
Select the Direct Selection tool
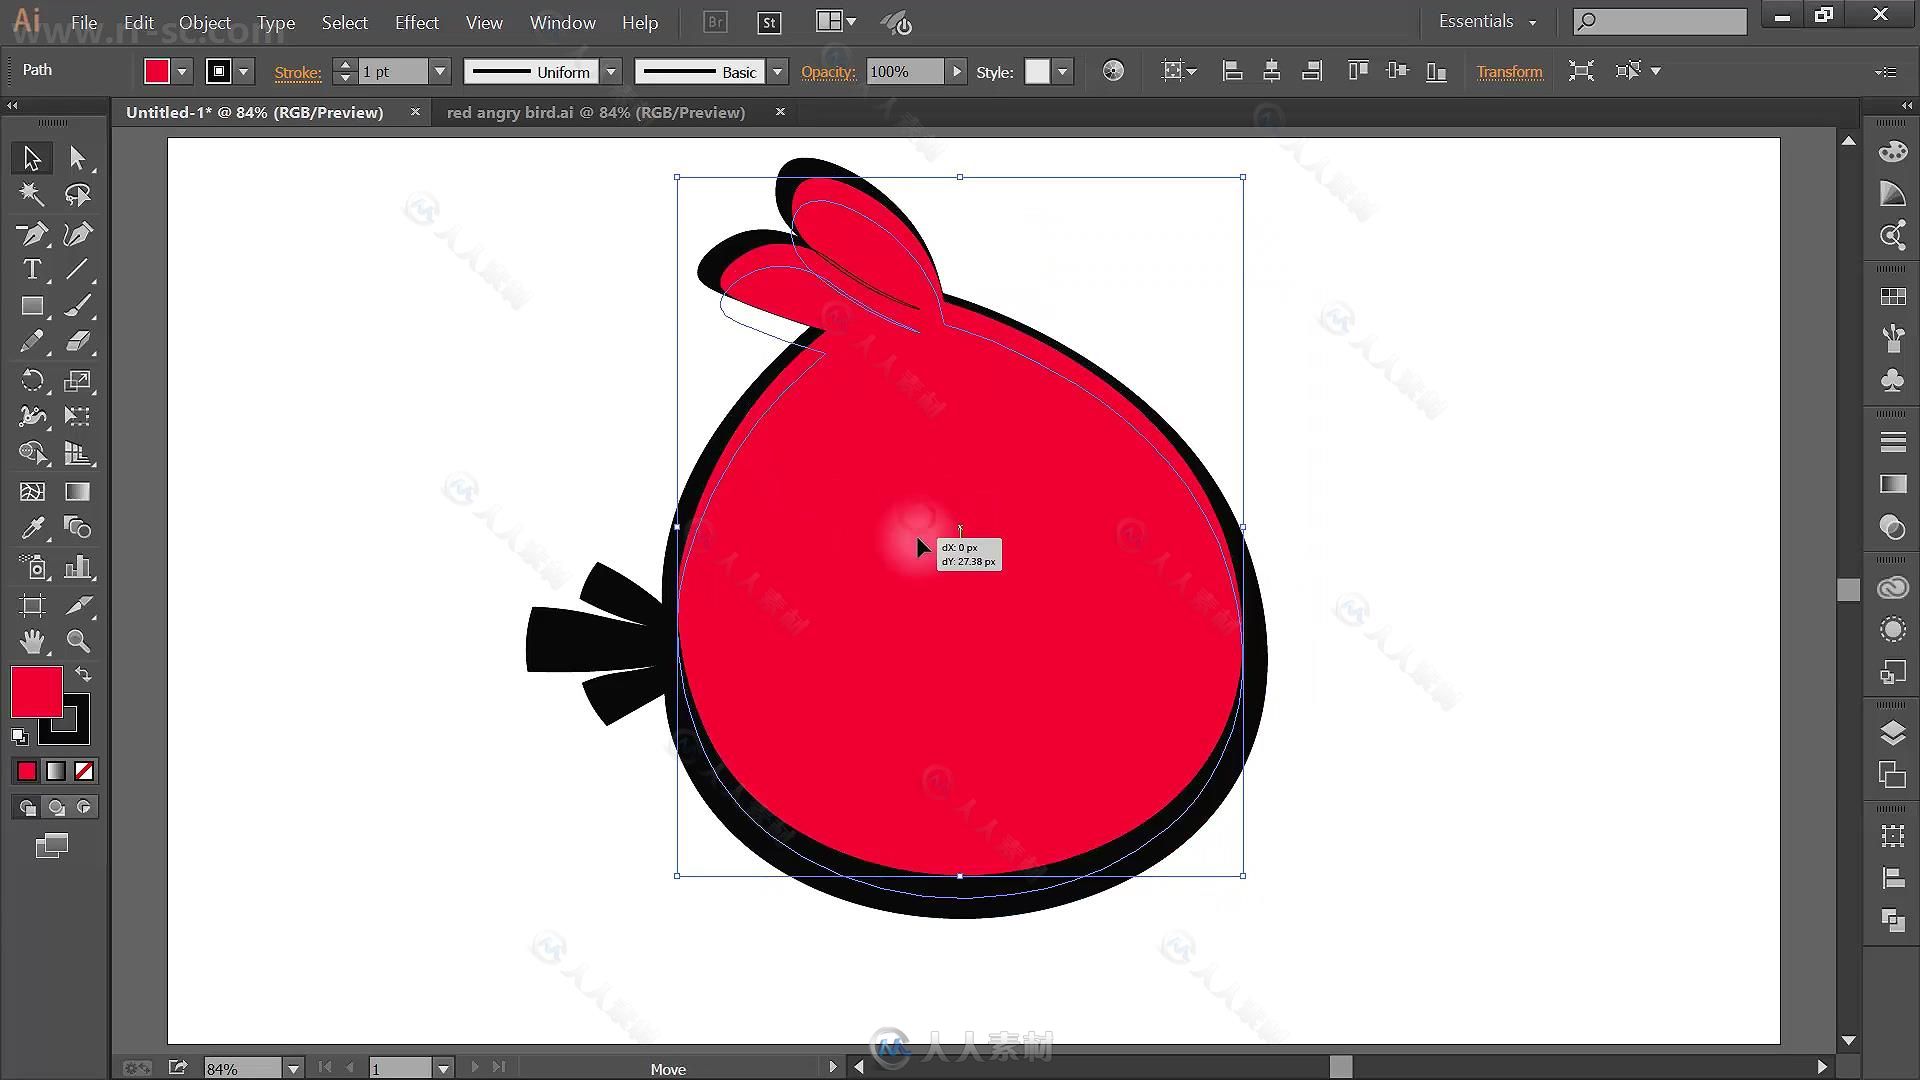pos(78,158)
